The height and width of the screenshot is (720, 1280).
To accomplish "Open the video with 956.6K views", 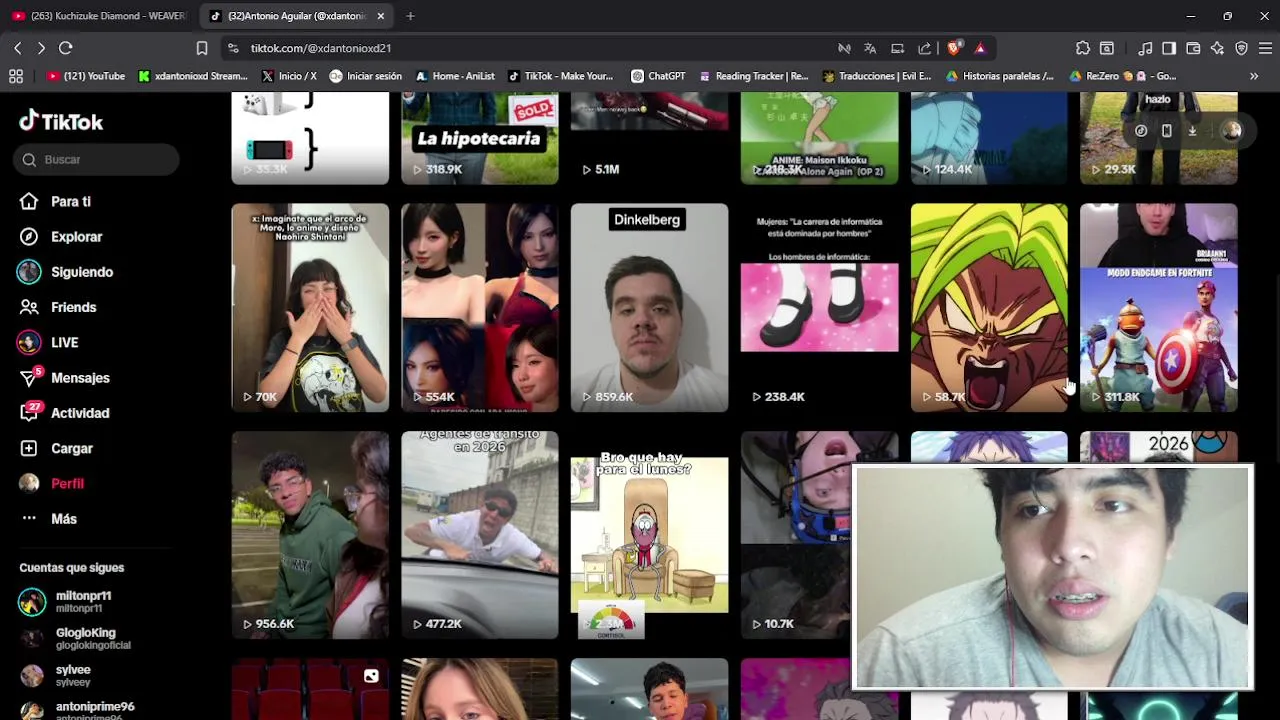I will click(310, 535).
